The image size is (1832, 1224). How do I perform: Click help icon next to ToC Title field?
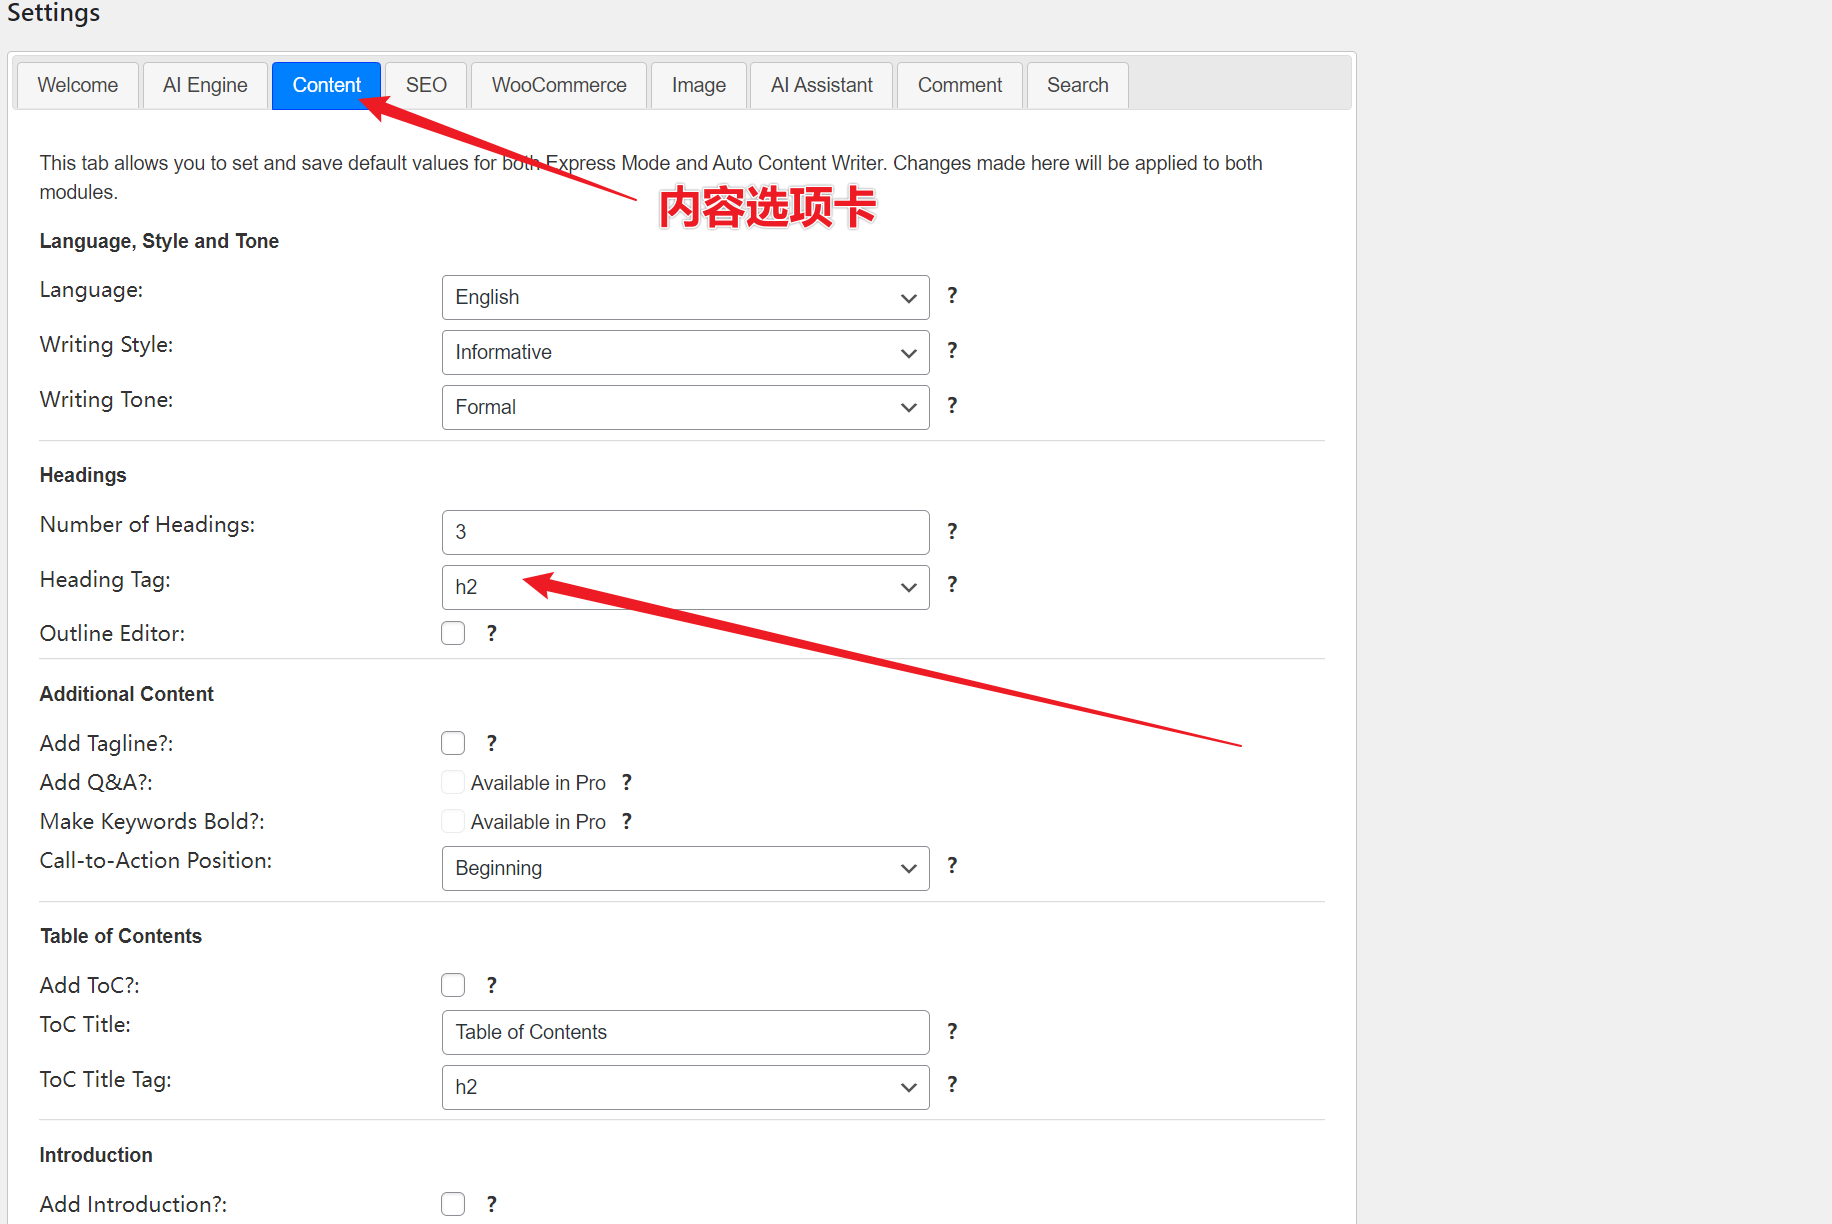pos(952,1031)
